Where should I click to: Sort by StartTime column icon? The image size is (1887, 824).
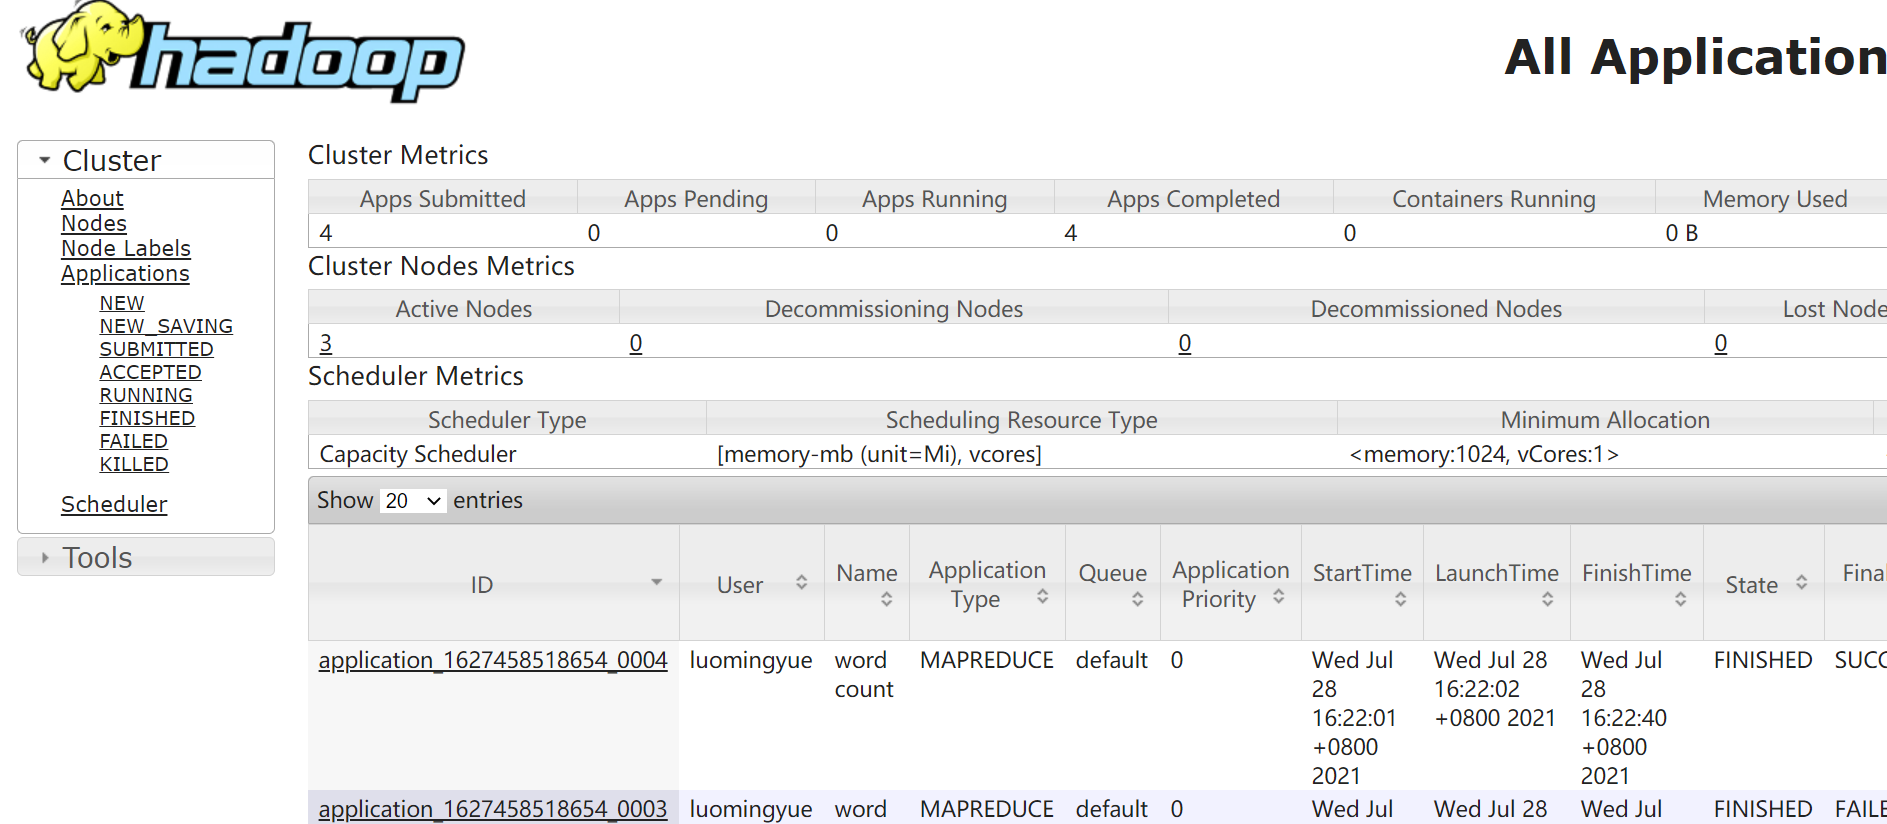click(x=1400, y=599)
